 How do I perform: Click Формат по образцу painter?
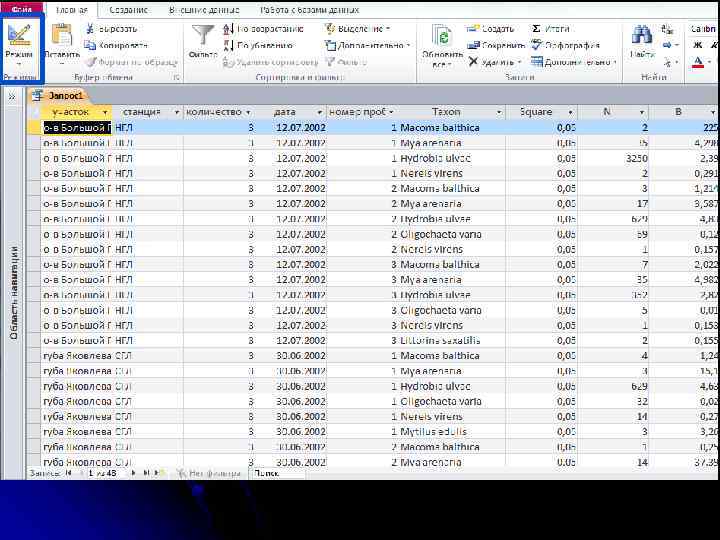pos(132,62)
